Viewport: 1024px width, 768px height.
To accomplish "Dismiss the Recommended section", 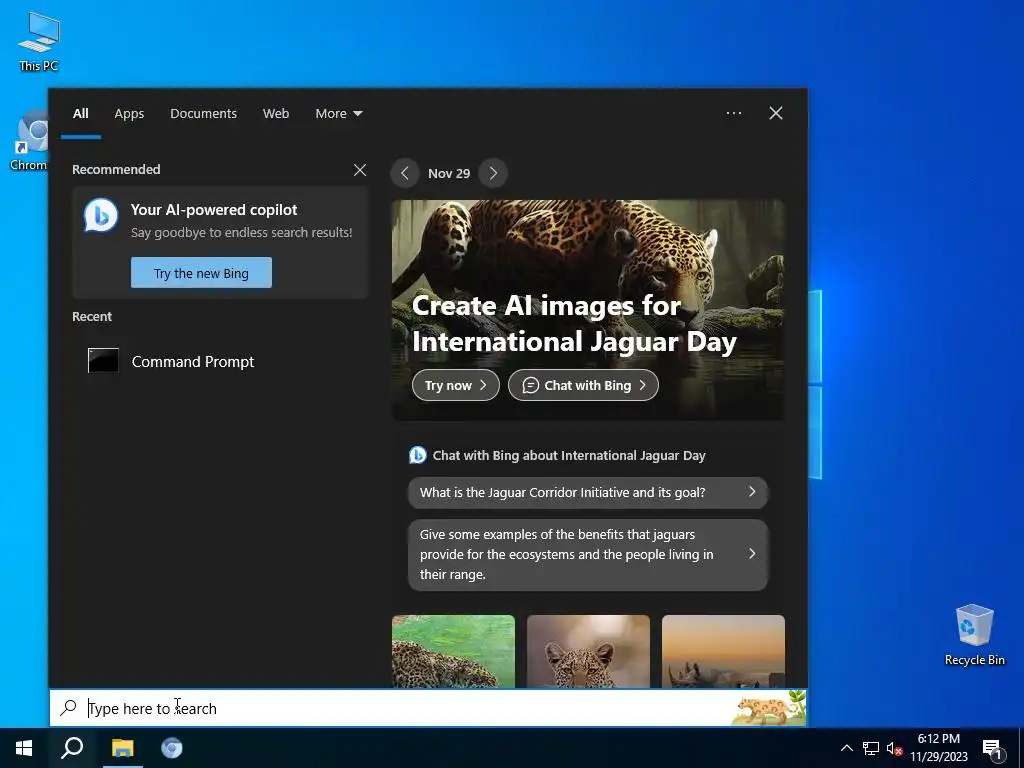I will pos(360,170).
